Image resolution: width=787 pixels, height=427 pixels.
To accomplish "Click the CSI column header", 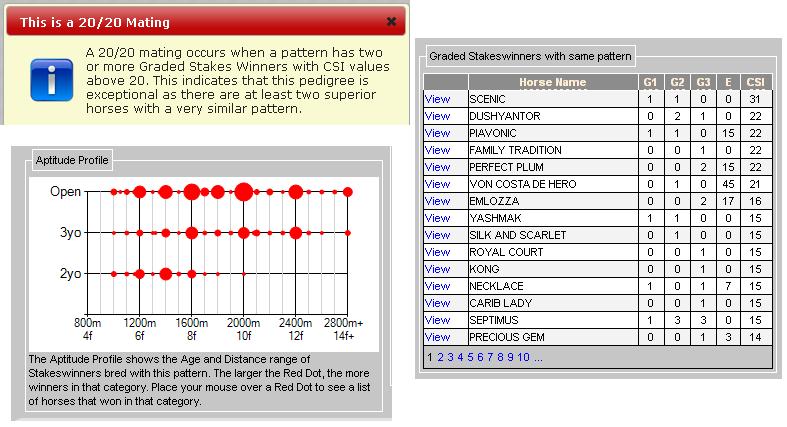I will 755,82.
